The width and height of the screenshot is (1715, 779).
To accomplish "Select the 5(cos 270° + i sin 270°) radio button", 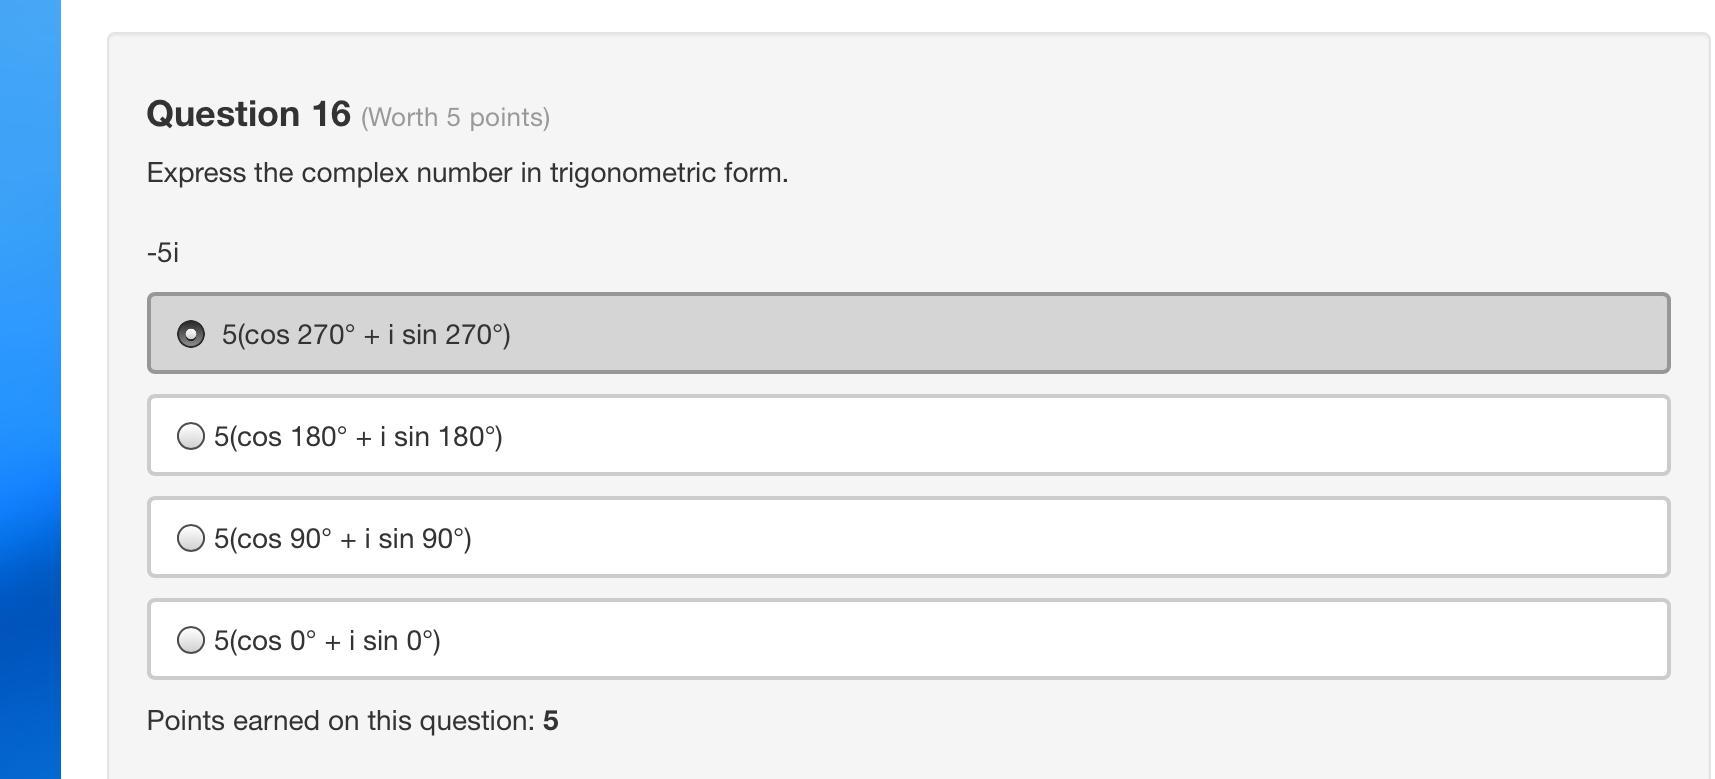I will tap(191, 334).
